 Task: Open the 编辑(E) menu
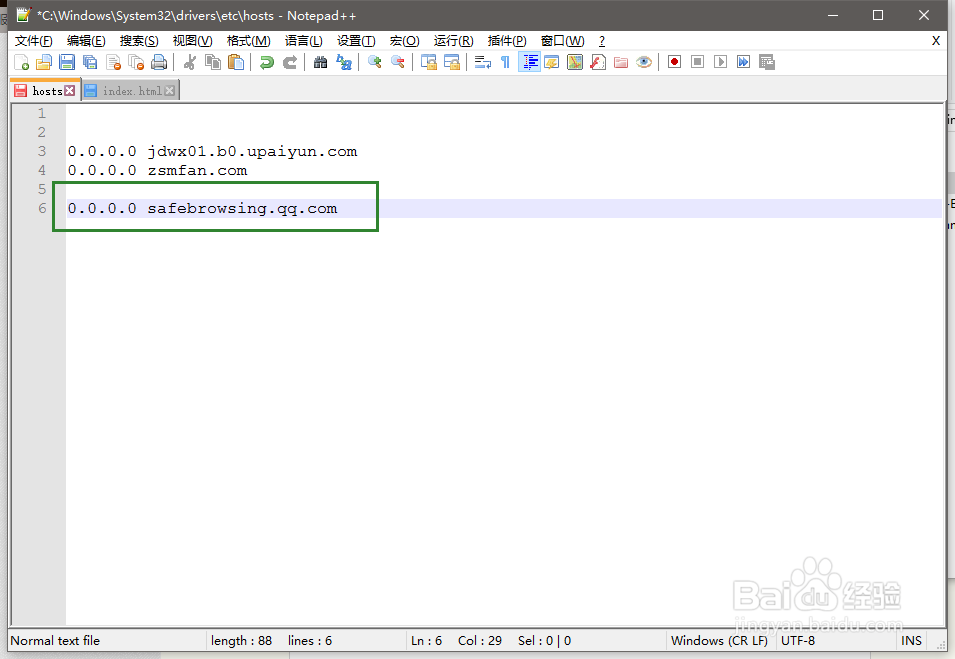coord(86,41)
